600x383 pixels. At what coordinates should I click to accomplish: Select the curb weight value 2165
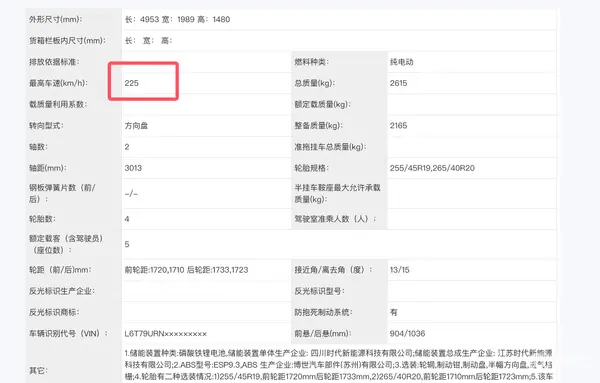(398, 125)
